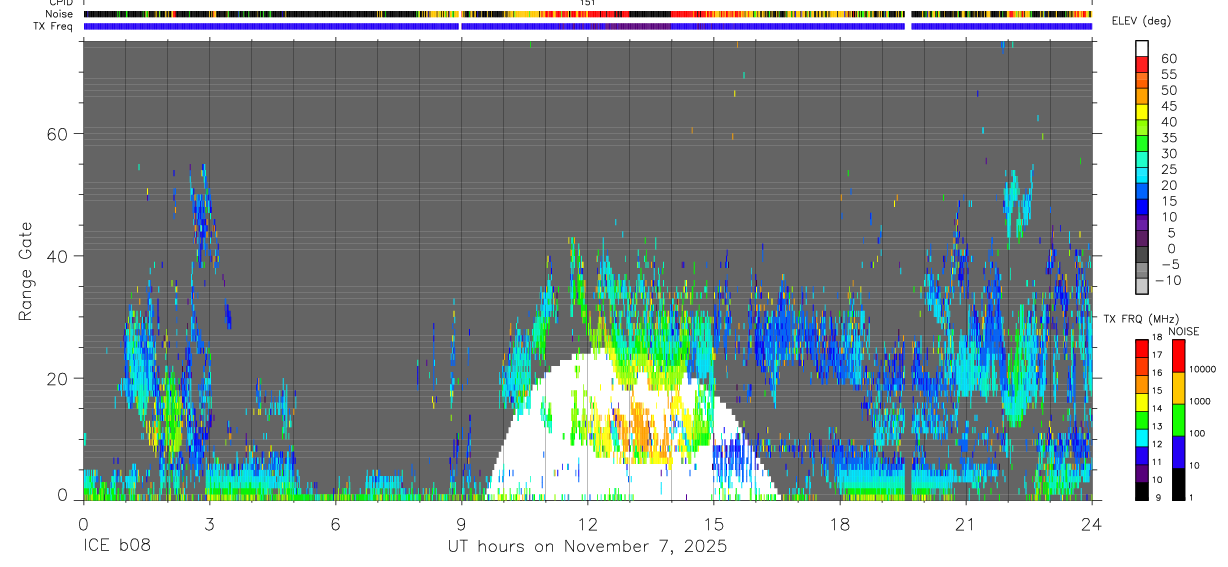Click the −10 label on ELEV colorbar
Screen dimensions: 1228x567
click(x=1166, y=281)
